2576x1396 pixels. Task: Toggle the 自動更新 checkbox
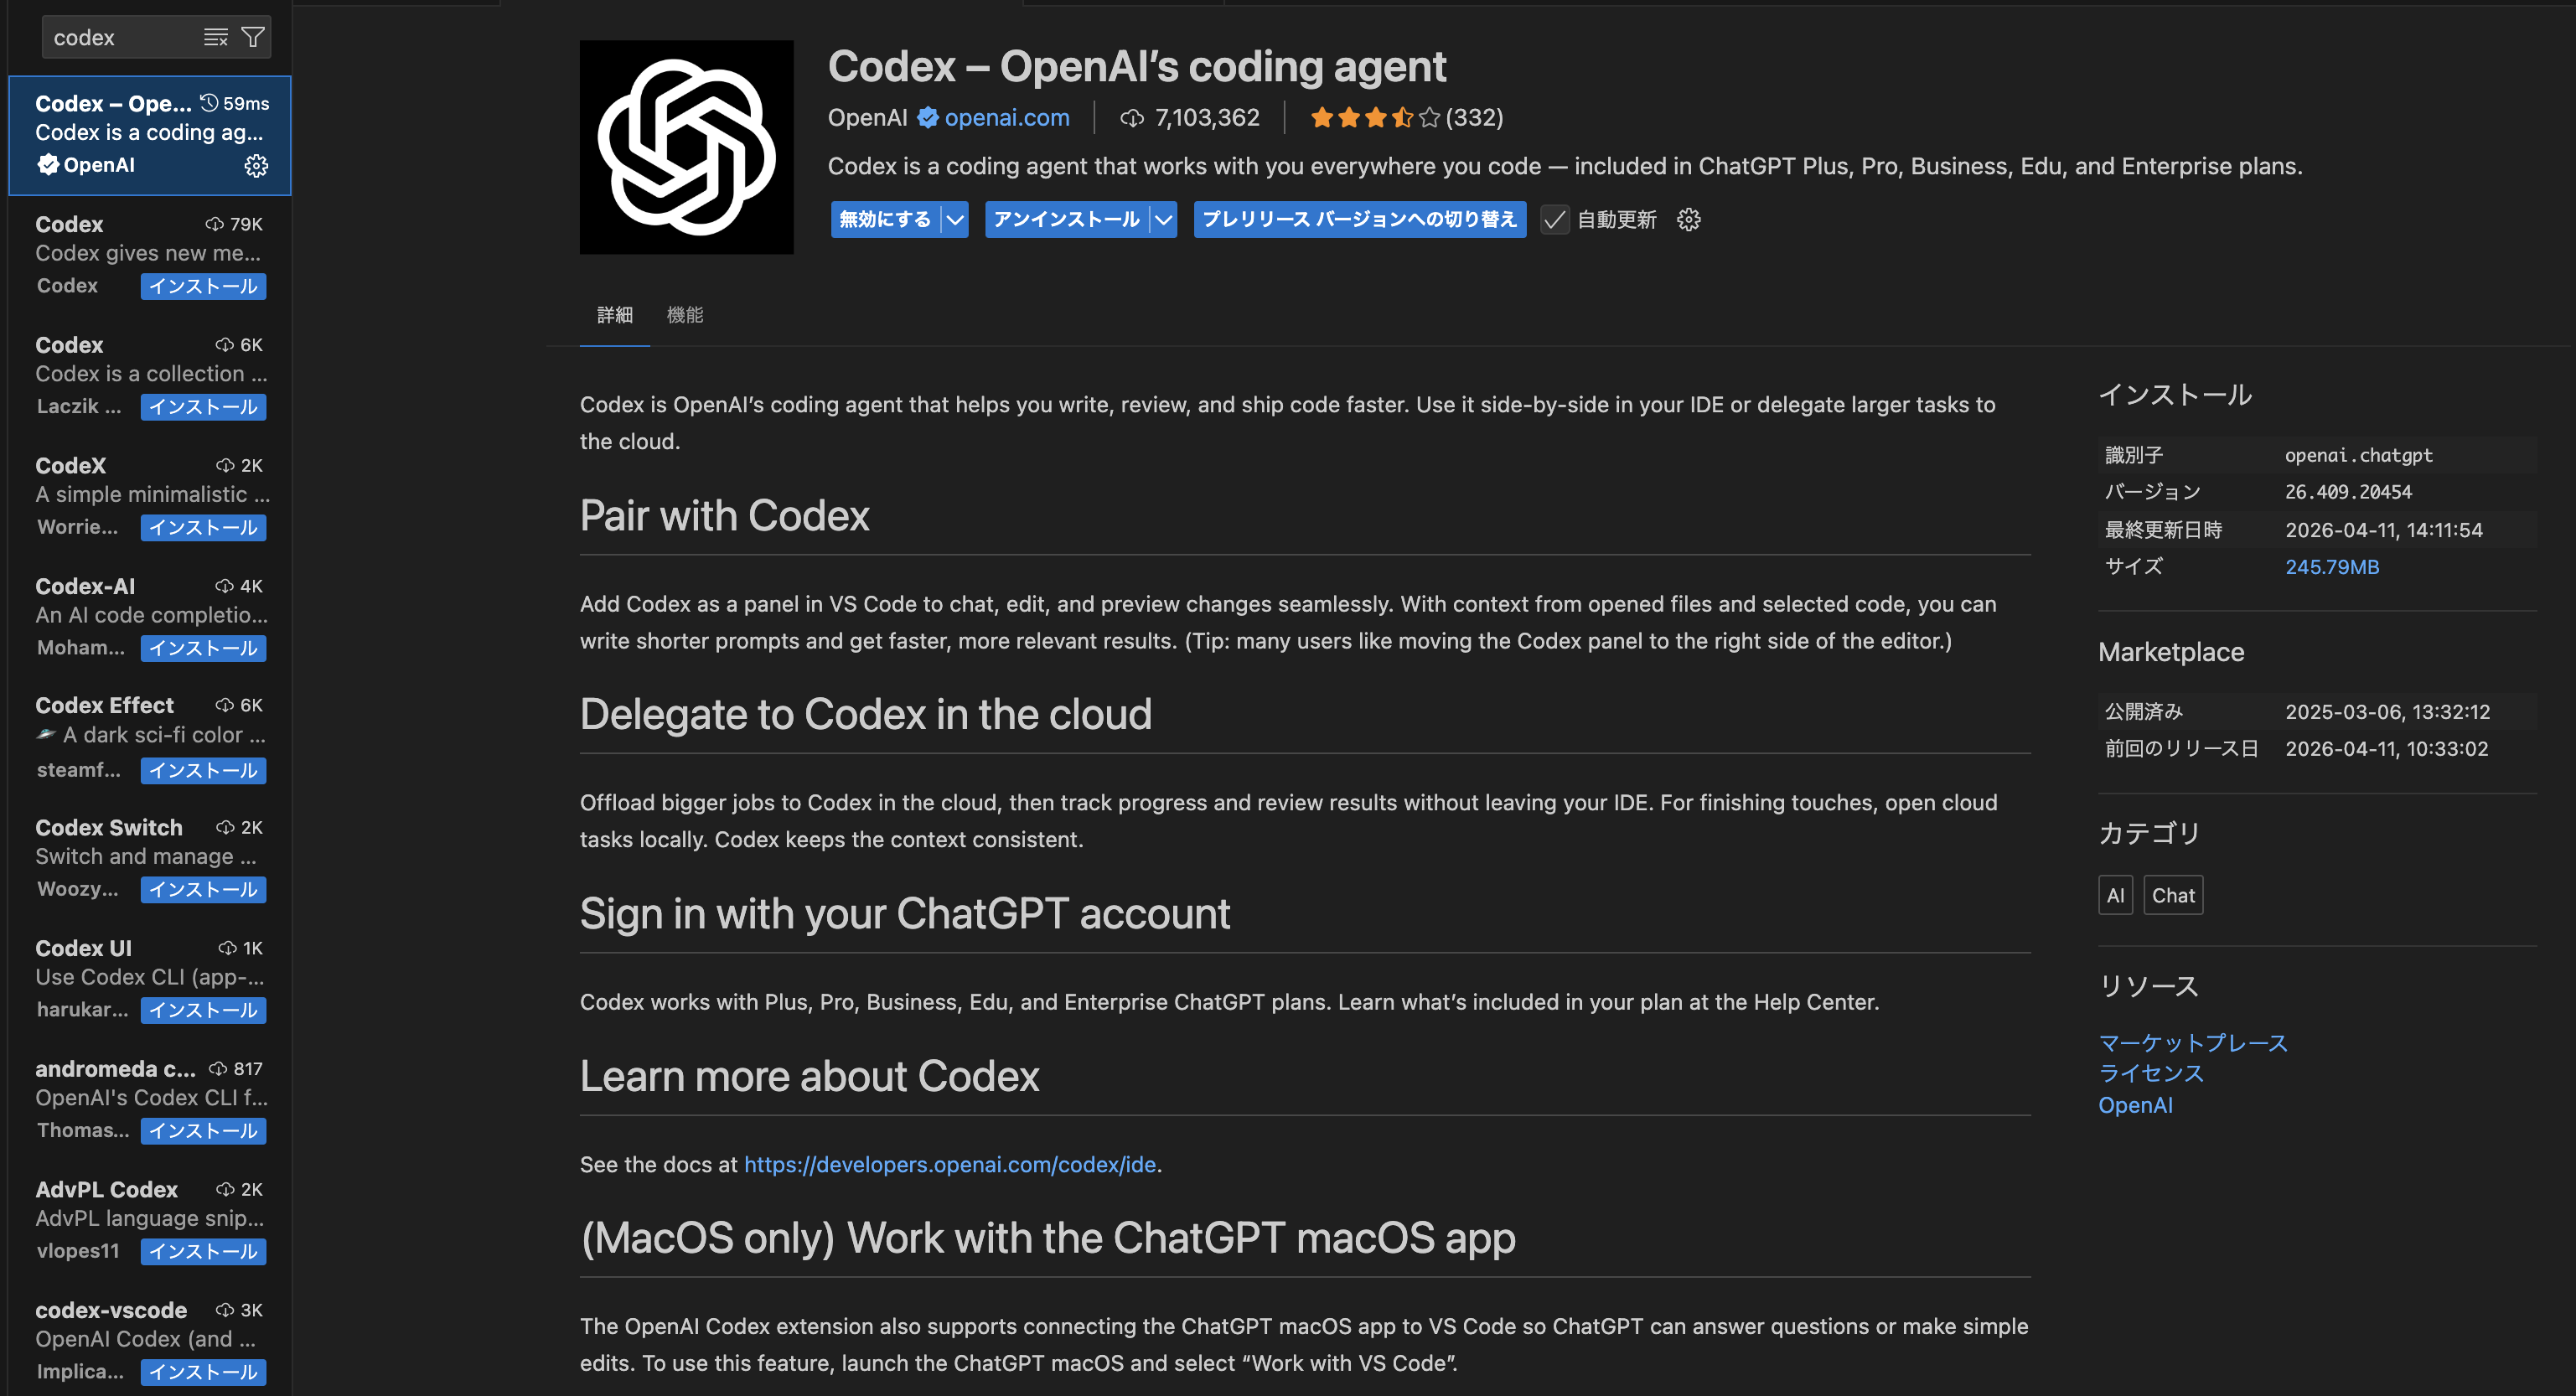point(1554,220)
